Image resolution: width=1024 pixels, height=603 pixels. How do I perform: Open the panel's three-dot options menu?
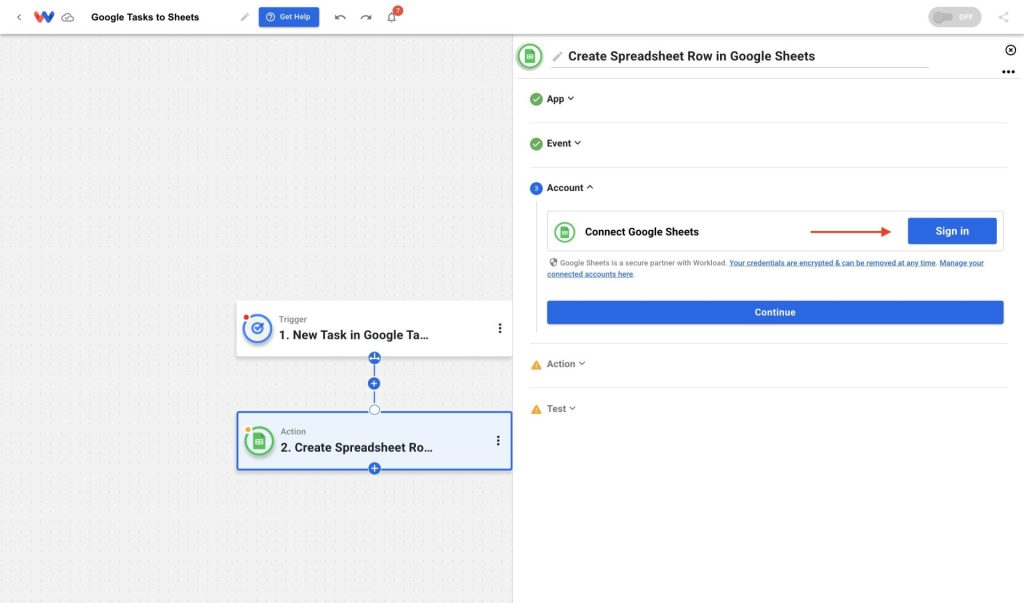1008,72
